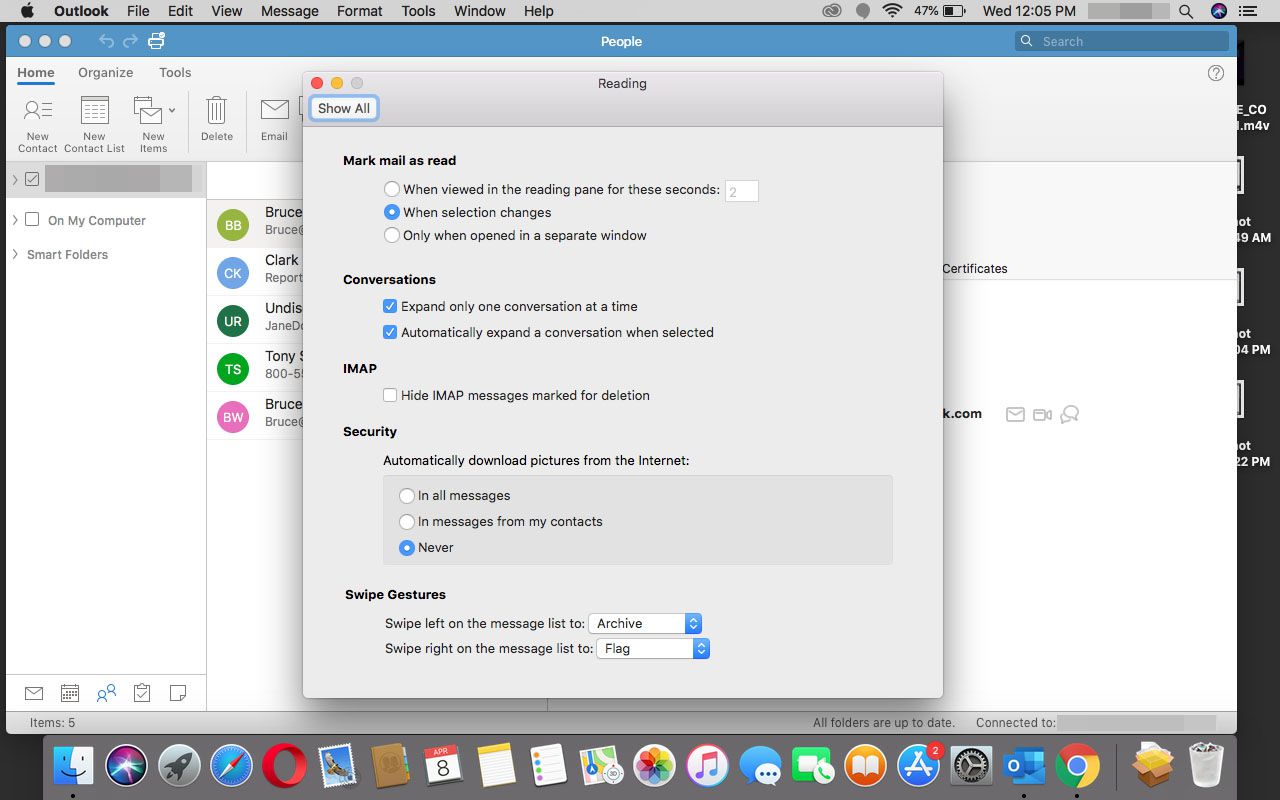Switch to People view at sidebar bottom
1280x800 pixels.
(106, 693)
